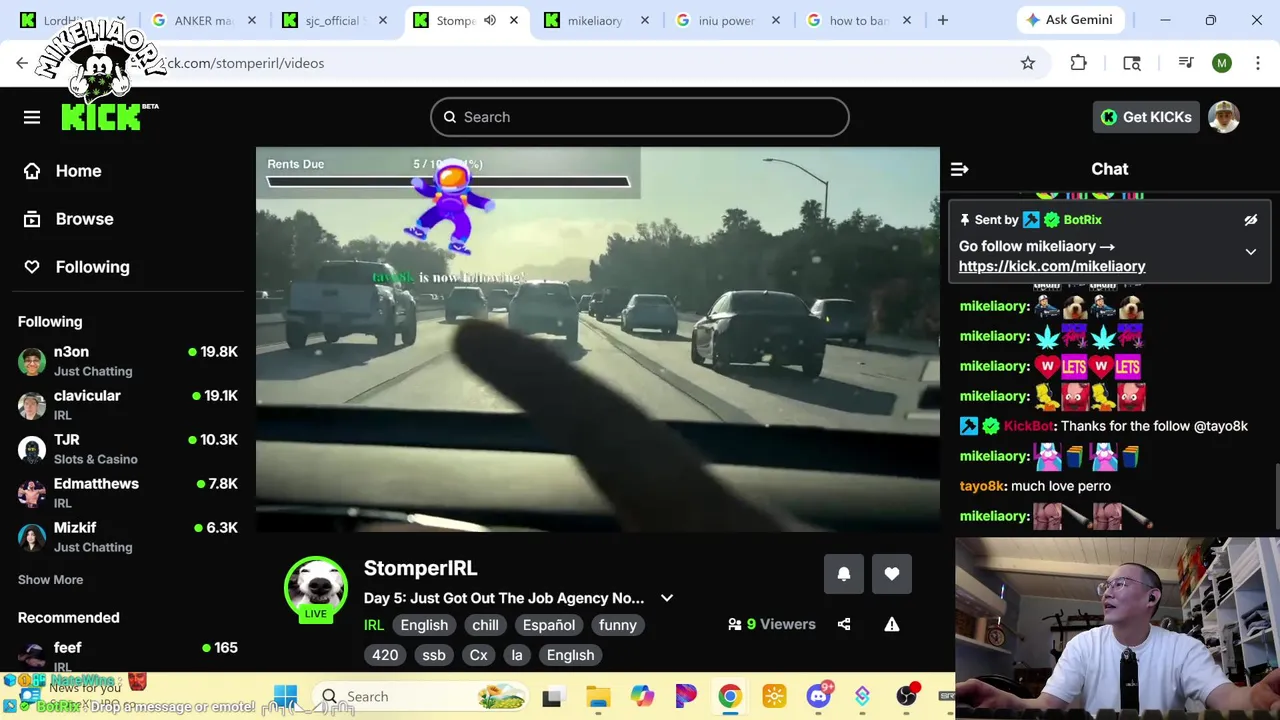This screenshot has width=1280, height=720.
Task: Go back with browser back arrow
Action: coord(22,63)
